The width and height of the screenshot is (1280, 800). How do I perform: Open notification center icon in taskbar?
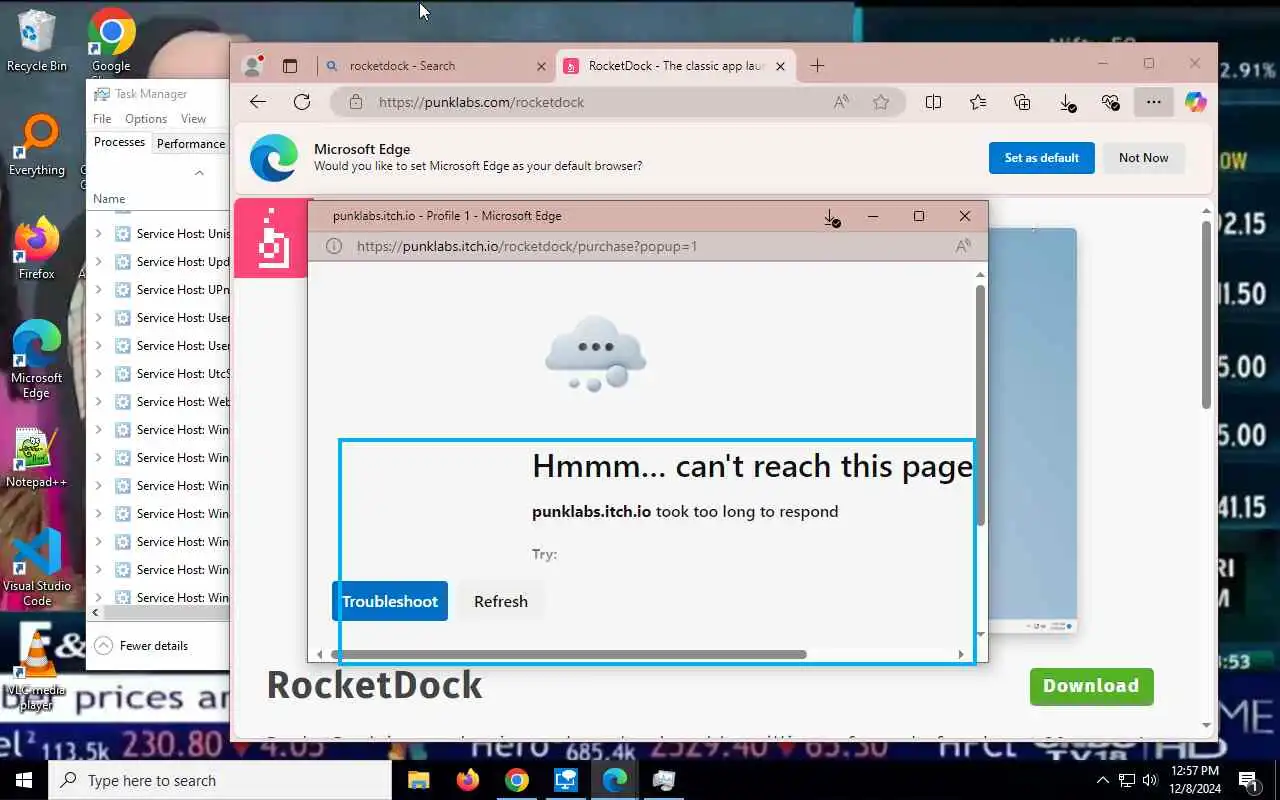click(x=1248, y=780)
